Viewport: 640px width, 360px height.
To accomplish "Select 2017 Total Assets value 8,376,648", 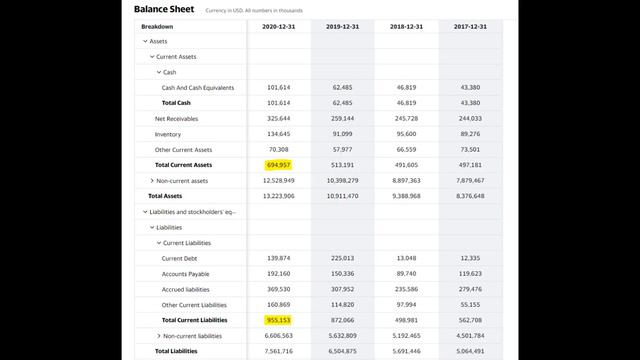I will click(x=470, y=196).
